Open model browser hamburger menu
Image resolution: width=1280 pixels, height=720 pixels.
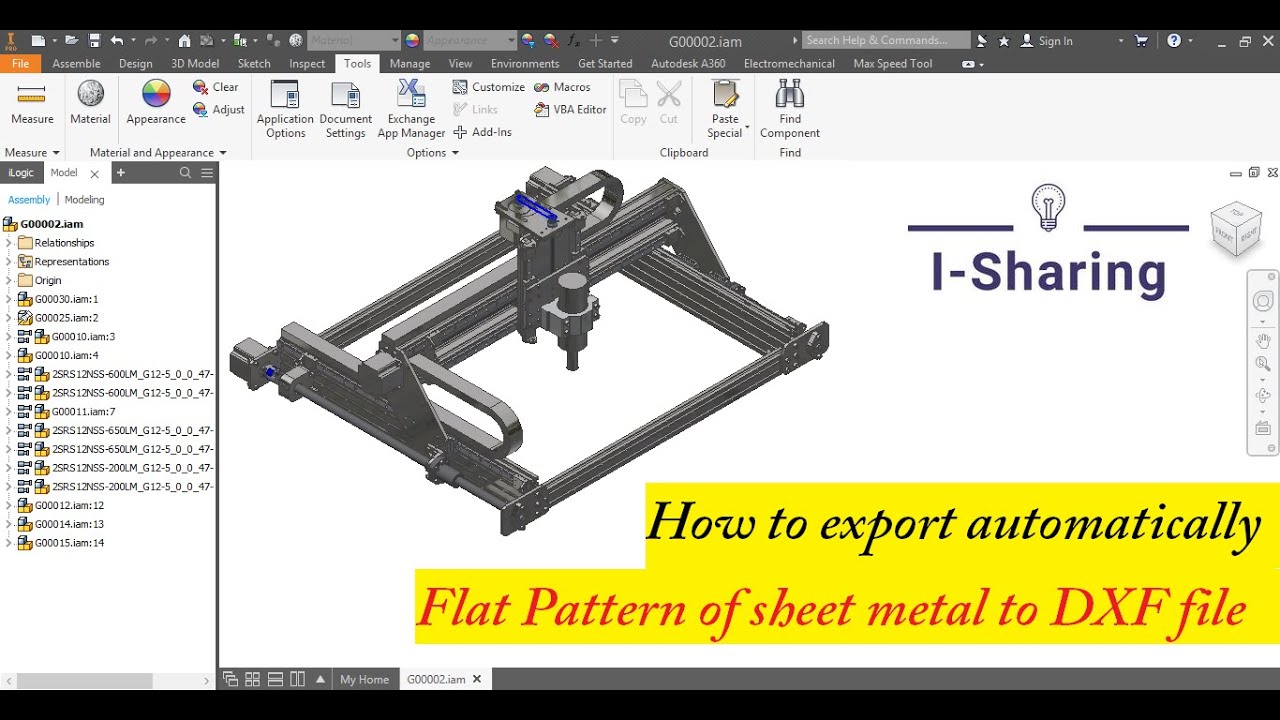click(207, 173)
